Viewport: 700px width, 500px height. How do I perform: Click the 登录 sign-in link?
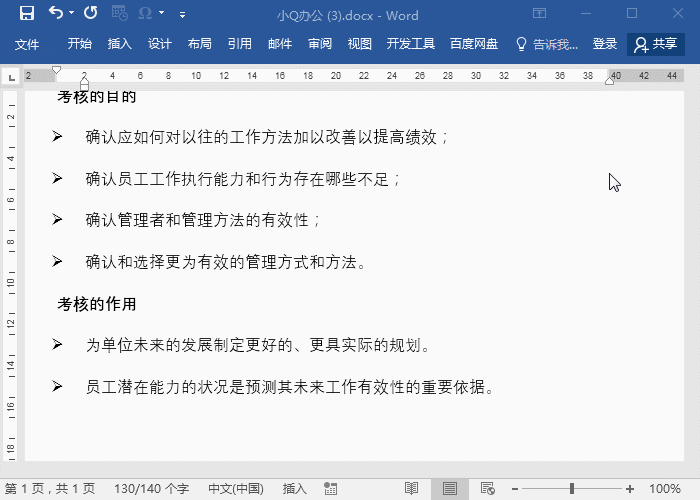tap(604, 44)
